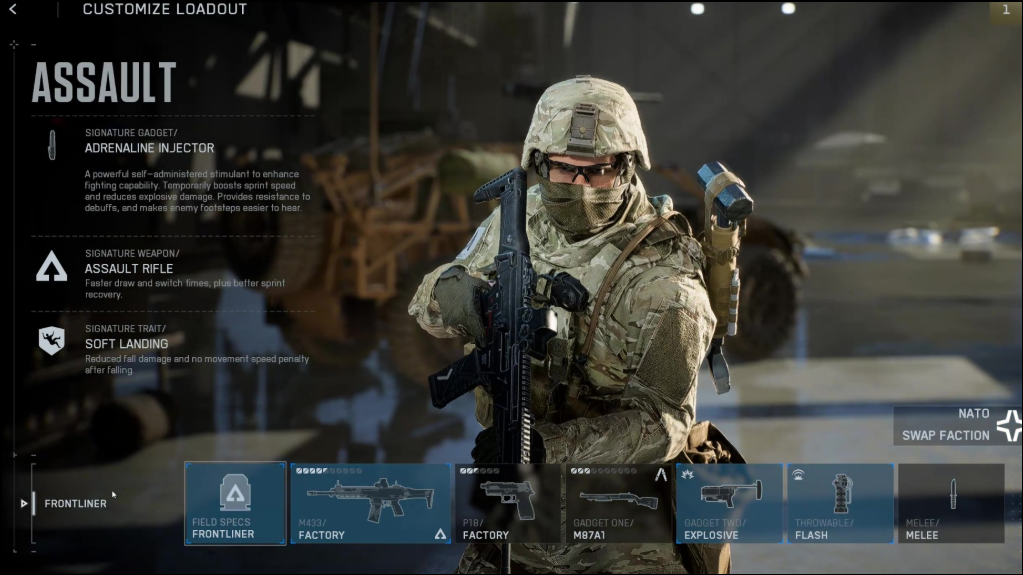Click the Assault Rifle signature weapon title
1023x575 pixels.
[129, 268]
